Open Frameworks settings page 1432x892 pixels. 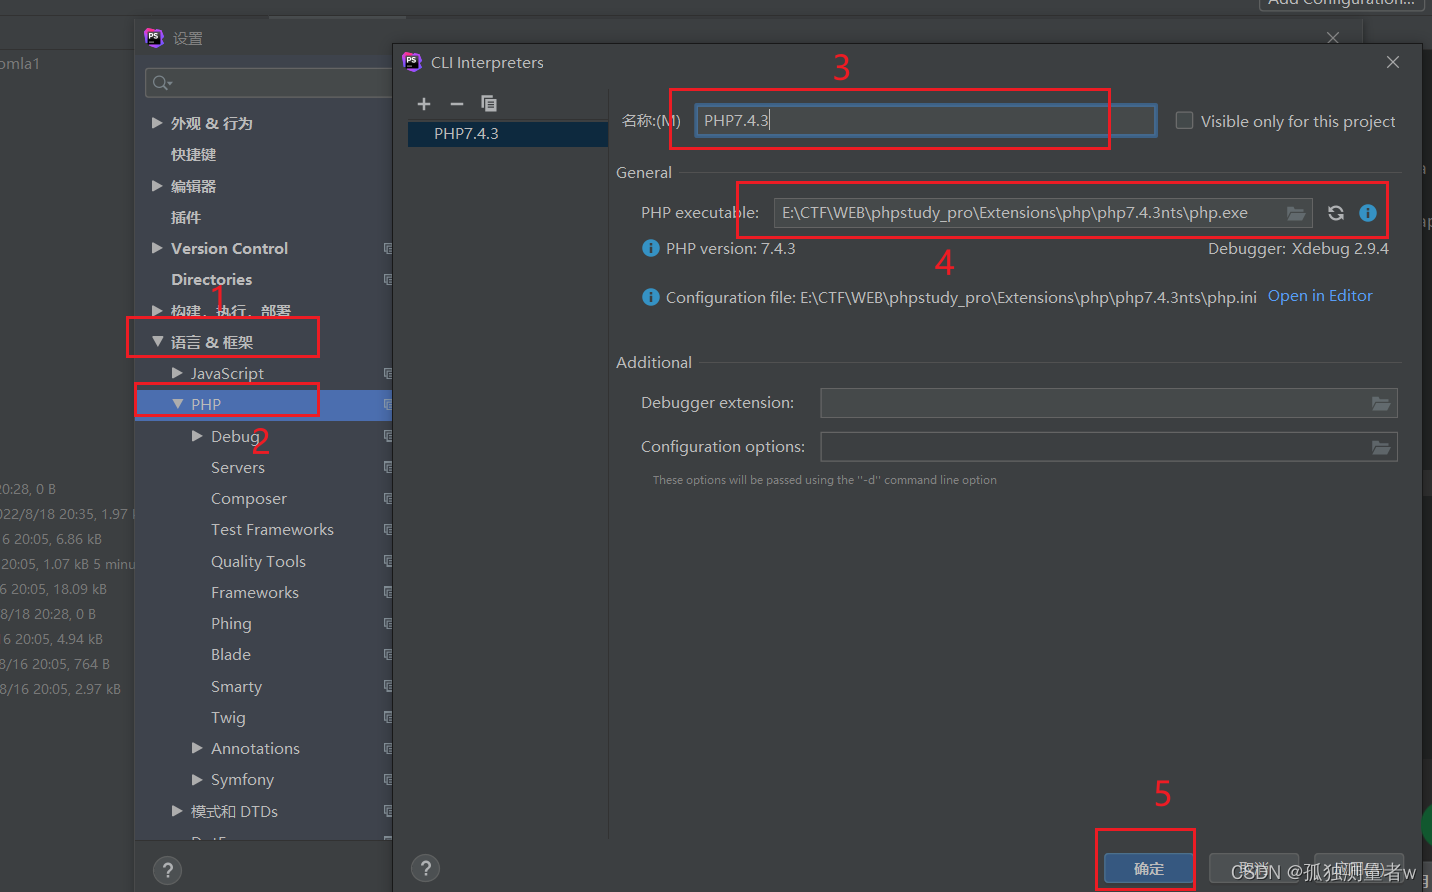pos(255,592)
